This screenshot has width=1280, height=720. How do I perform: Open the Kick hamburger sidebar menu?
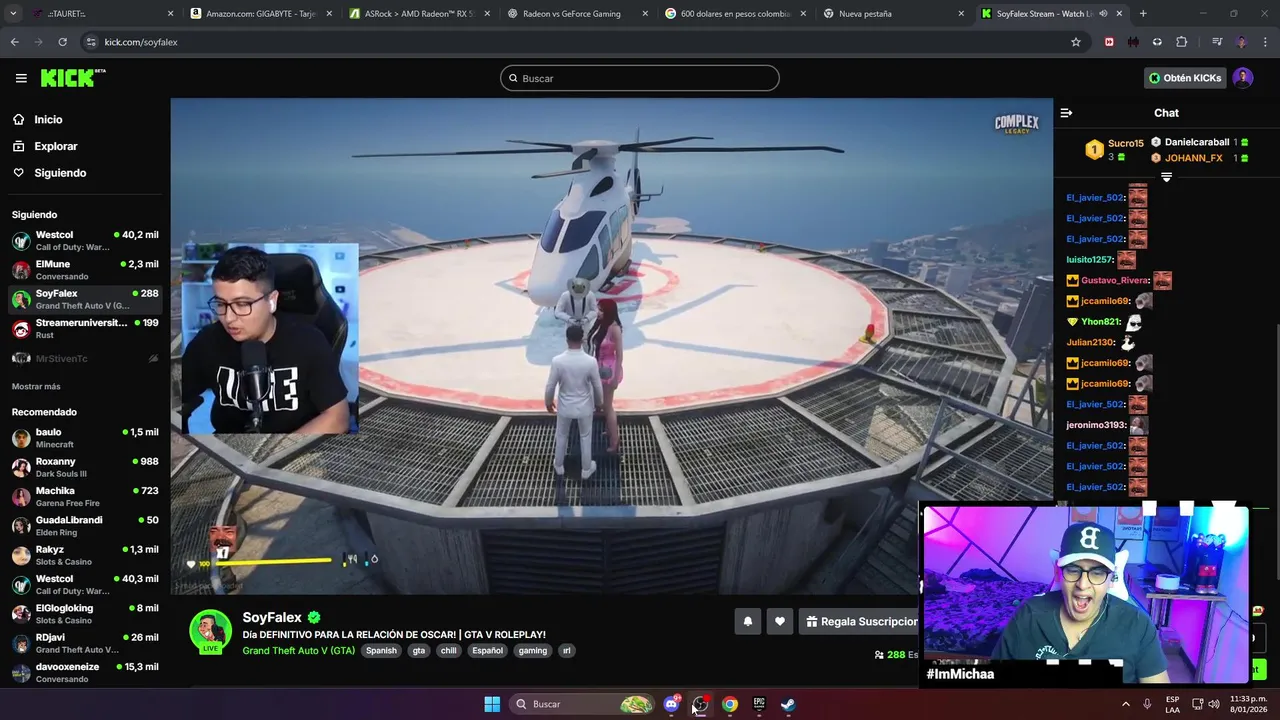[21, 78]
